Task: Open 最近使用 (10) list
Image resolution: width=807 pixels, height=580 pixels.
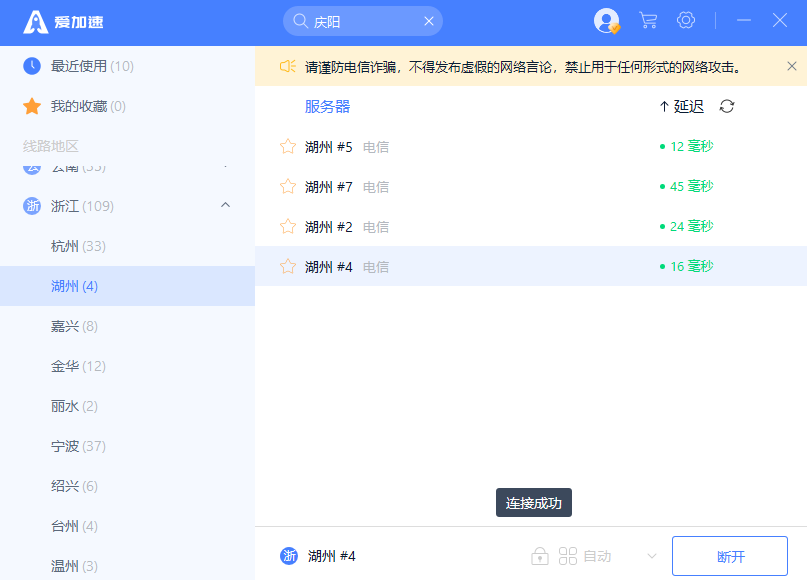Action: pos(127,66)
